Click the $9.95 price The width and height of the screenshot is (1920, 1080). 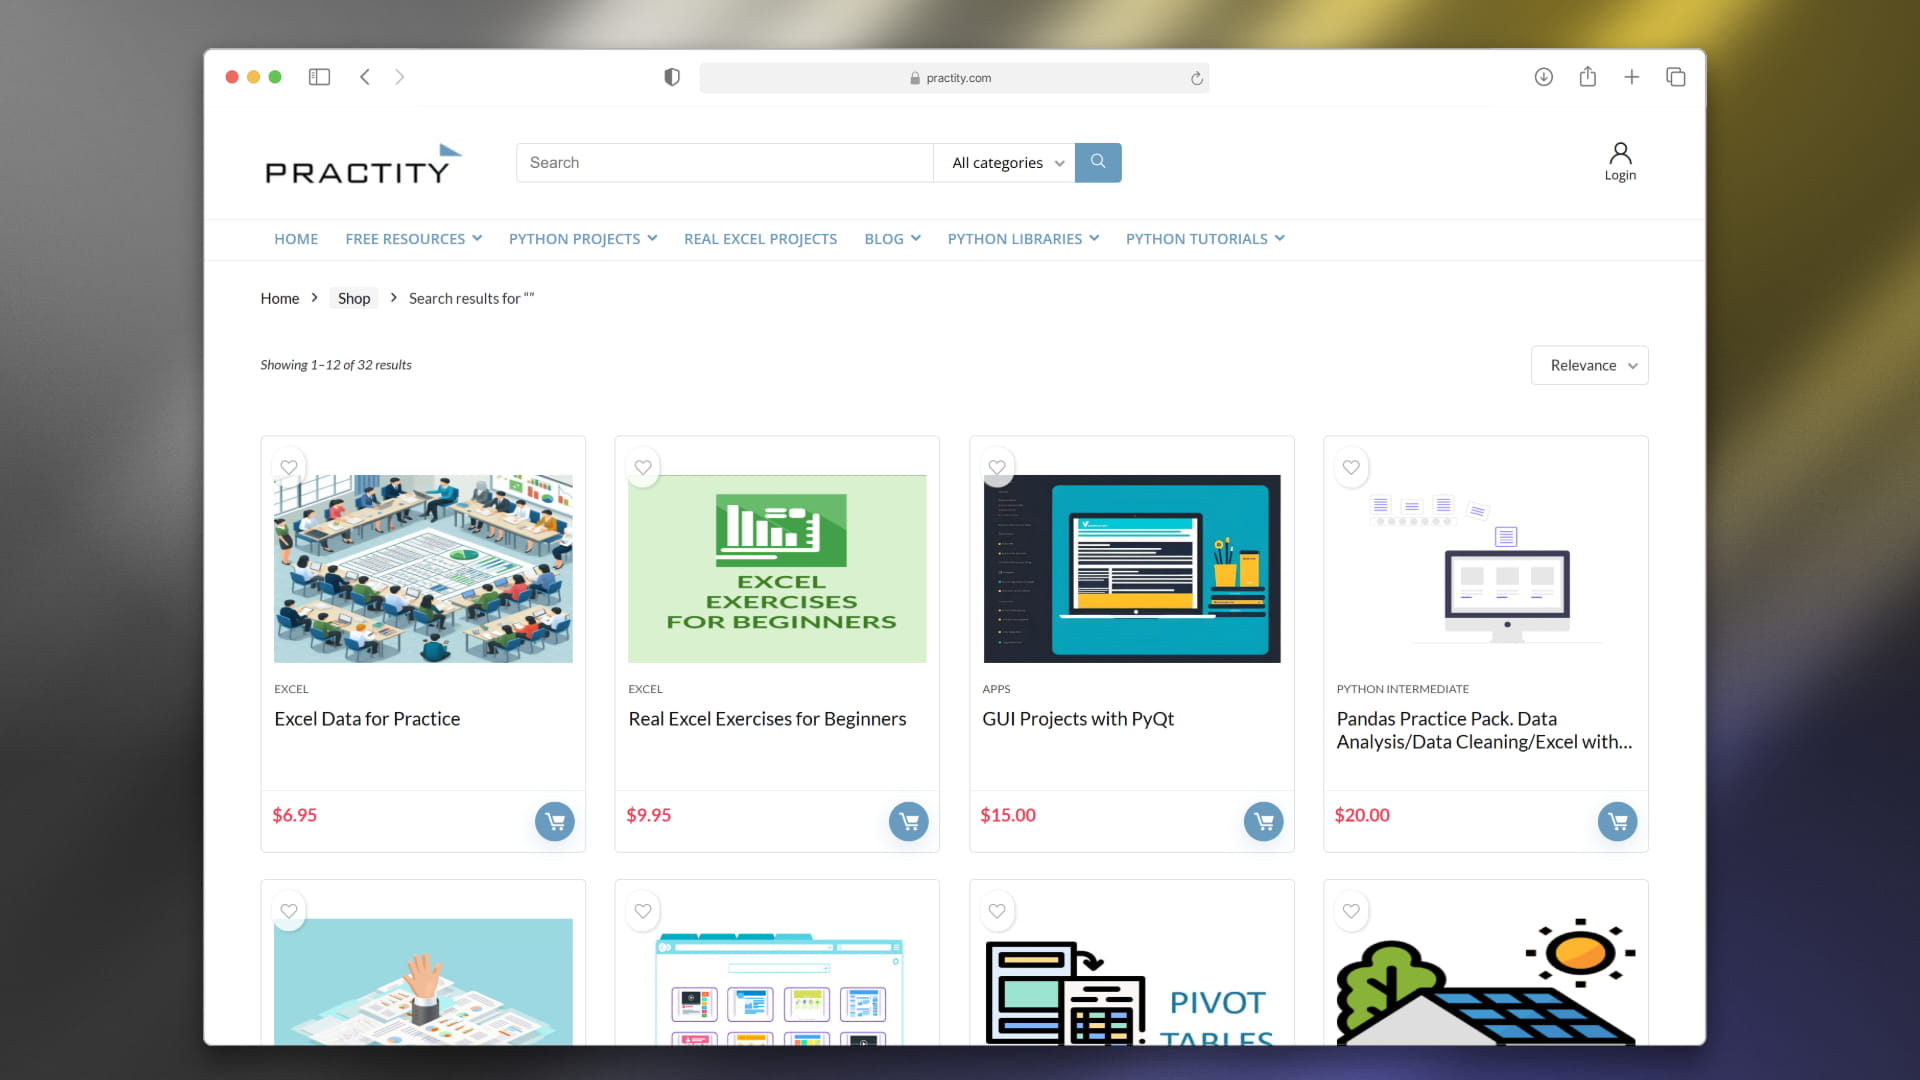click(x=648, y=815)
